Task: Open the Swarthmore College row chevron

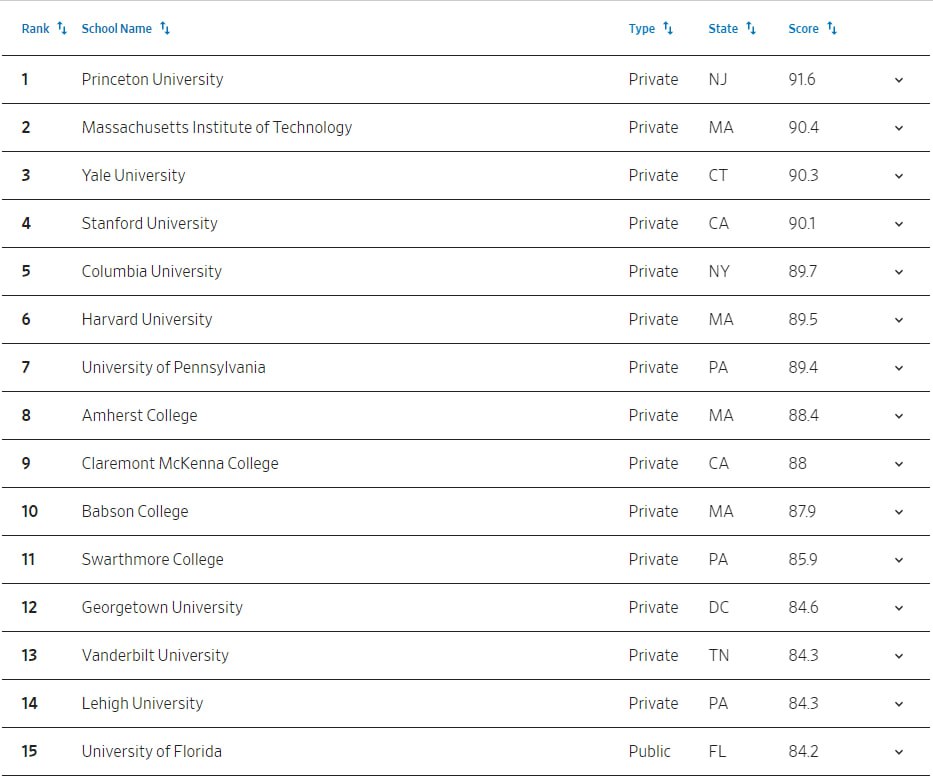Action: [899, 560]
